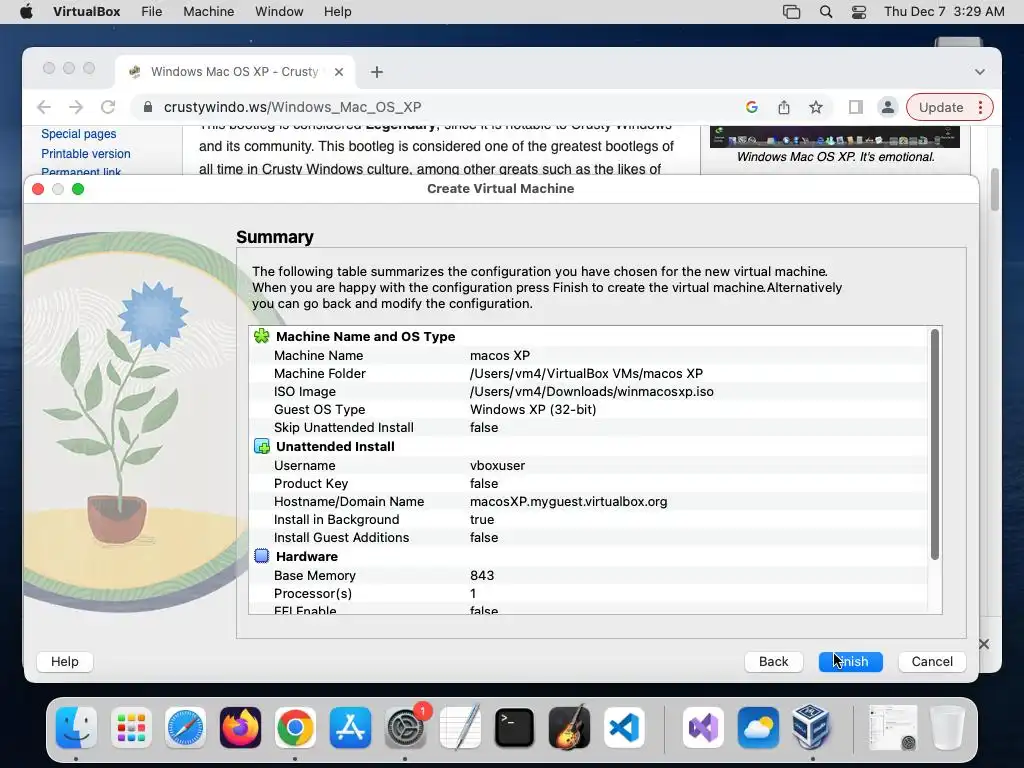Open Visual Studio from the Dock
1024x768 pixels.
703,728
